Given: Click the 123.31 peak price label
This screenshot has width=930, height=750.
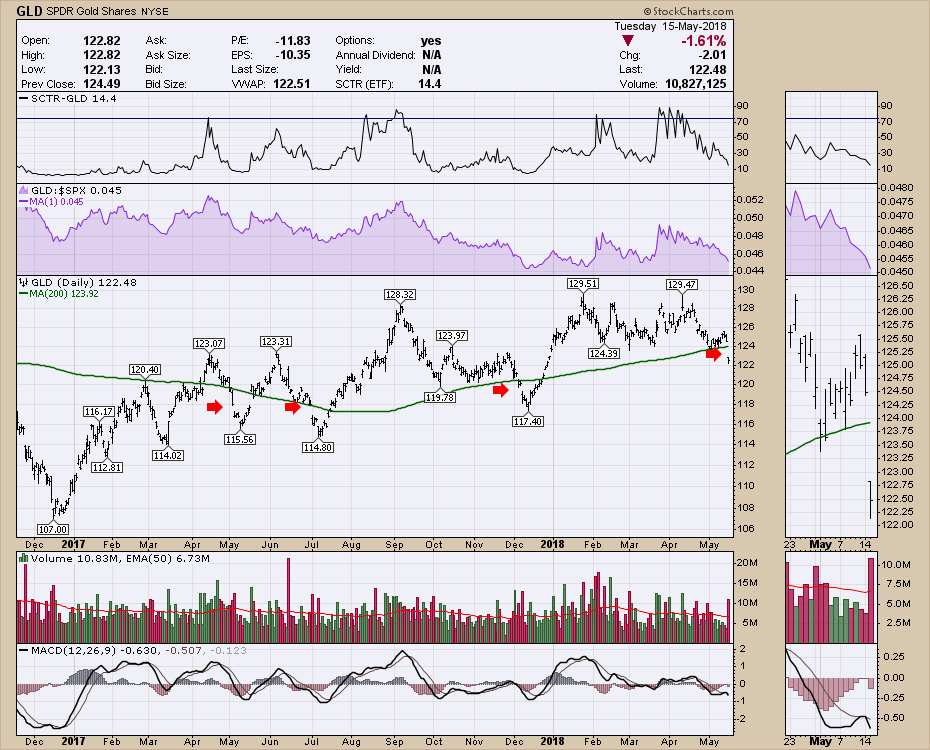Looking at the screenshot, I should tap(276, 342).
